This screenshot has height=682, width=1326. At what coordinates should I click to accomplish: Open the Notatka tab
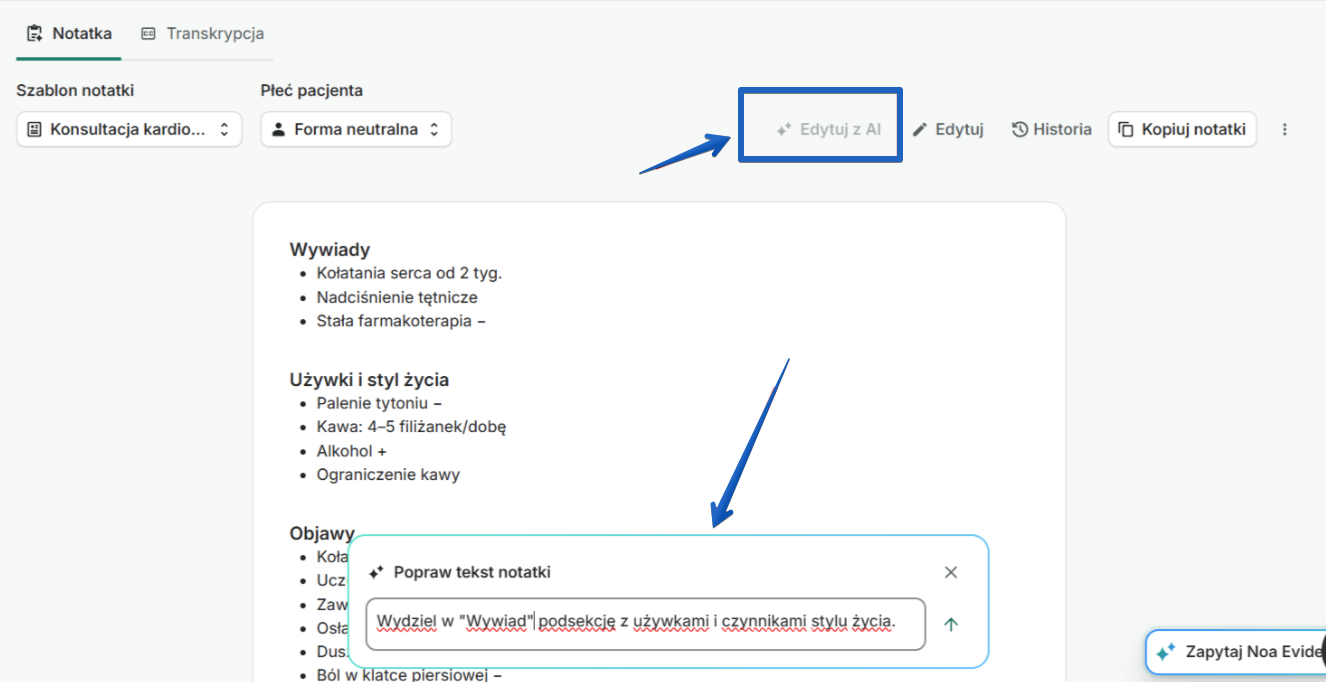(69, 33)
